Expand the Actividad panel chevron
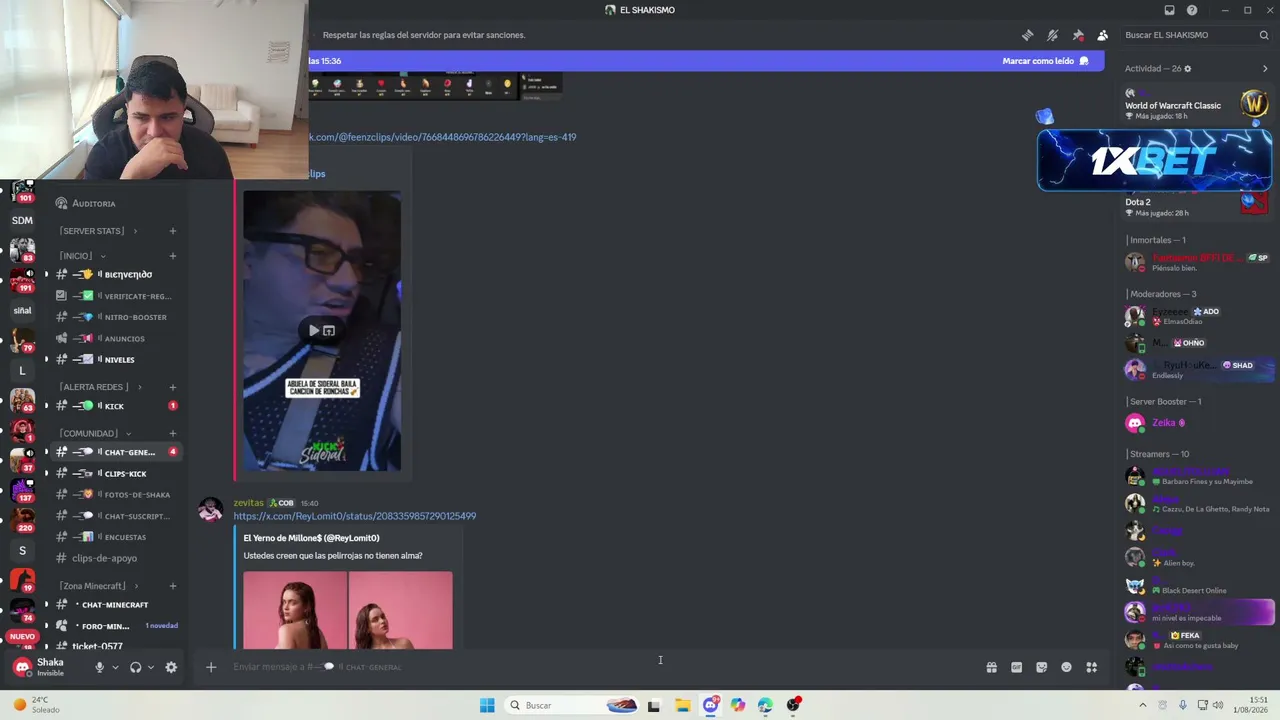The image size is (1280, 720). coord(1265,69)
